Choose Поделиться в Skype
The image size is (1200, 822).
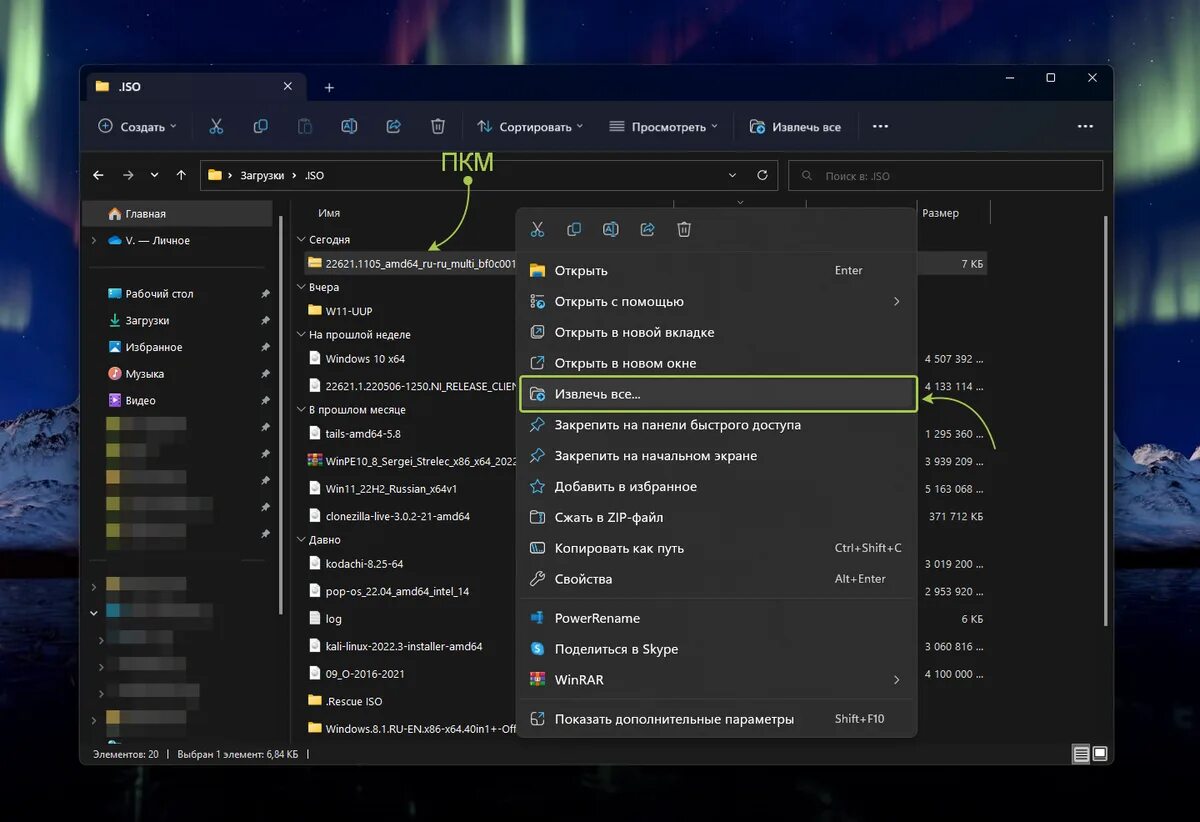click(716, 649)
